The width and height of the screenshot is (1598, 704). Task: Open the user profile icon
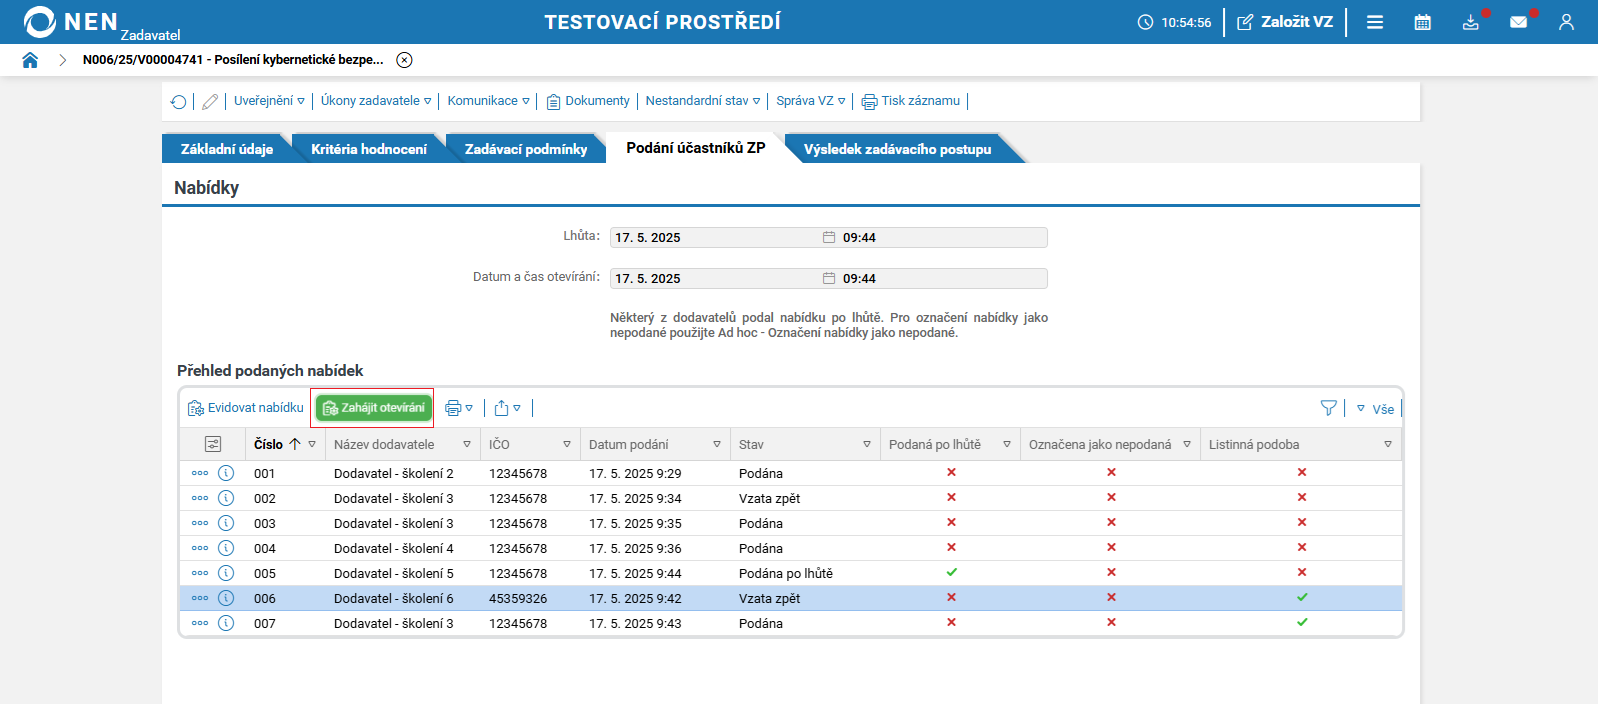(1566, 22)
